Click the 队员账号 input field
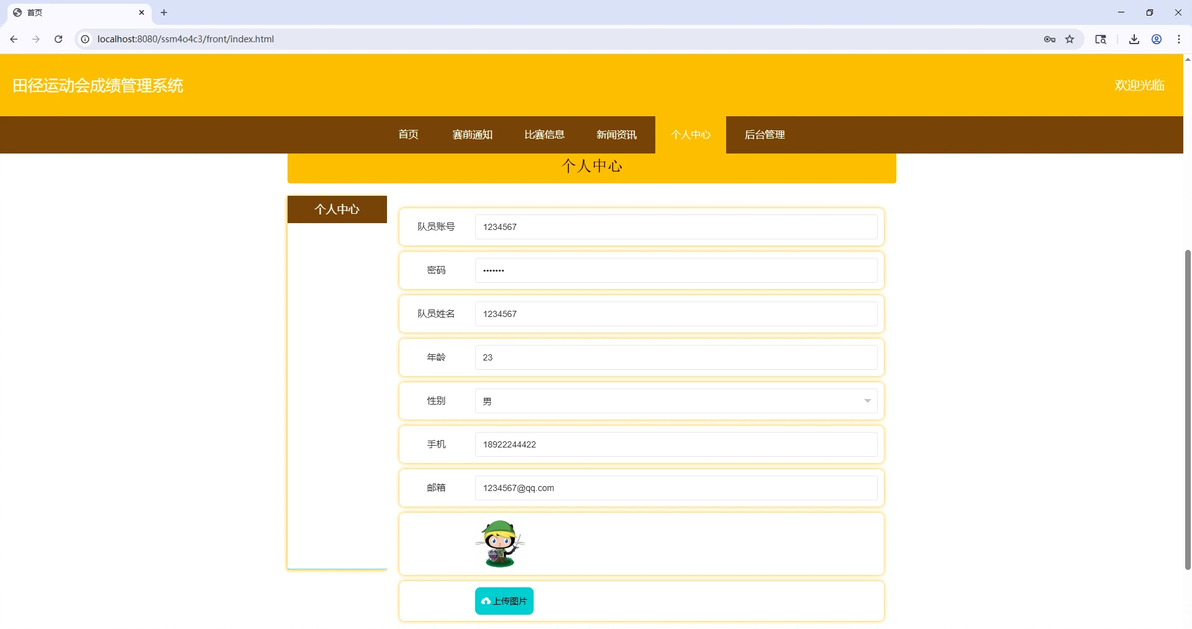The height and width of the screenshot is (629, 1192). [x=676, y=227]
